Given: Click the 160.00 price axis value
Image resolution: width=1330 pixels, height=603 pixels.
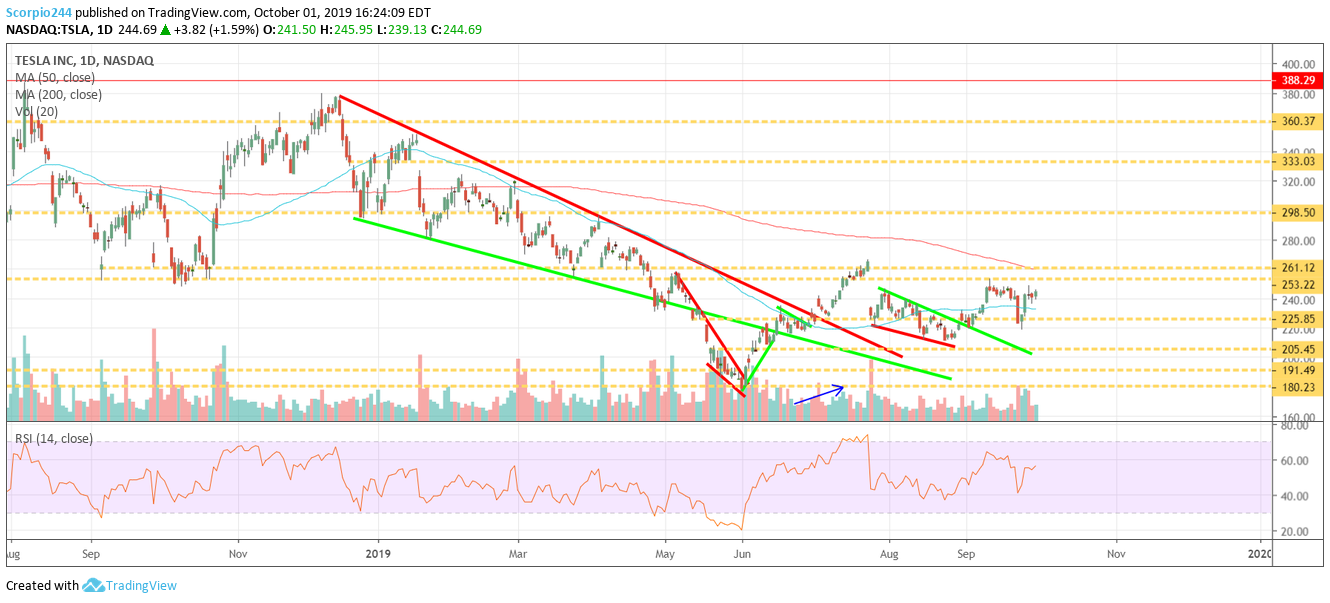Looking at the screenshot, I should pyautogui.click(x=1299, y=417).
